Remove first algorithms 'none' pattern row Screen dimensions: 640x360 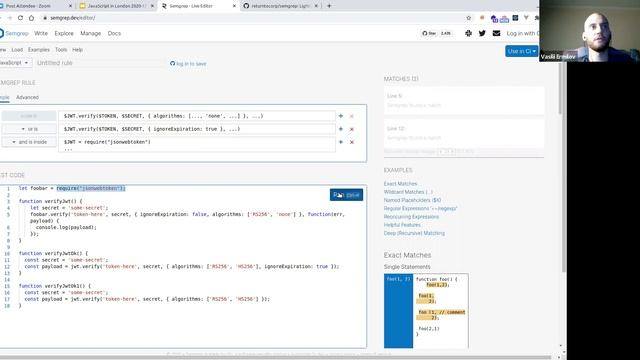tap(352, 116)
